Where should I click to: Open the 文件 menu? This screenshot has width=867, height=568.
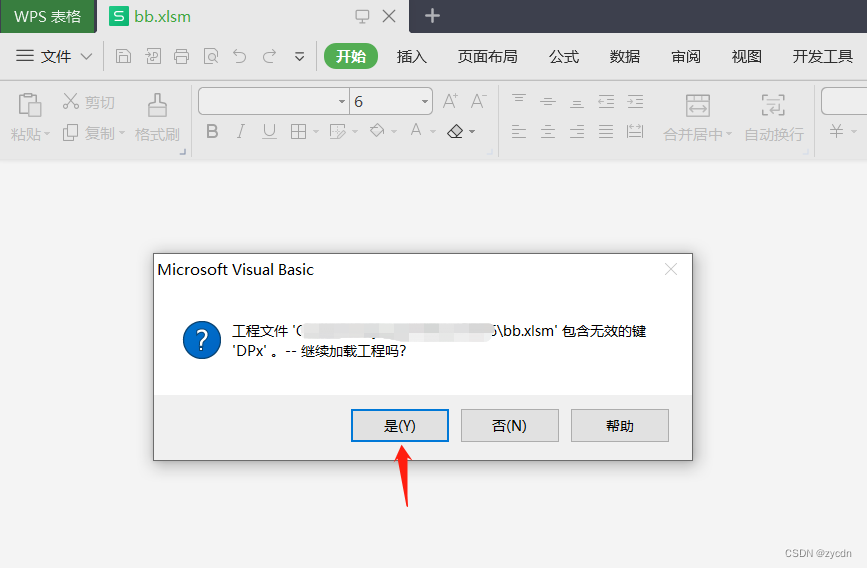pos(54,56)
